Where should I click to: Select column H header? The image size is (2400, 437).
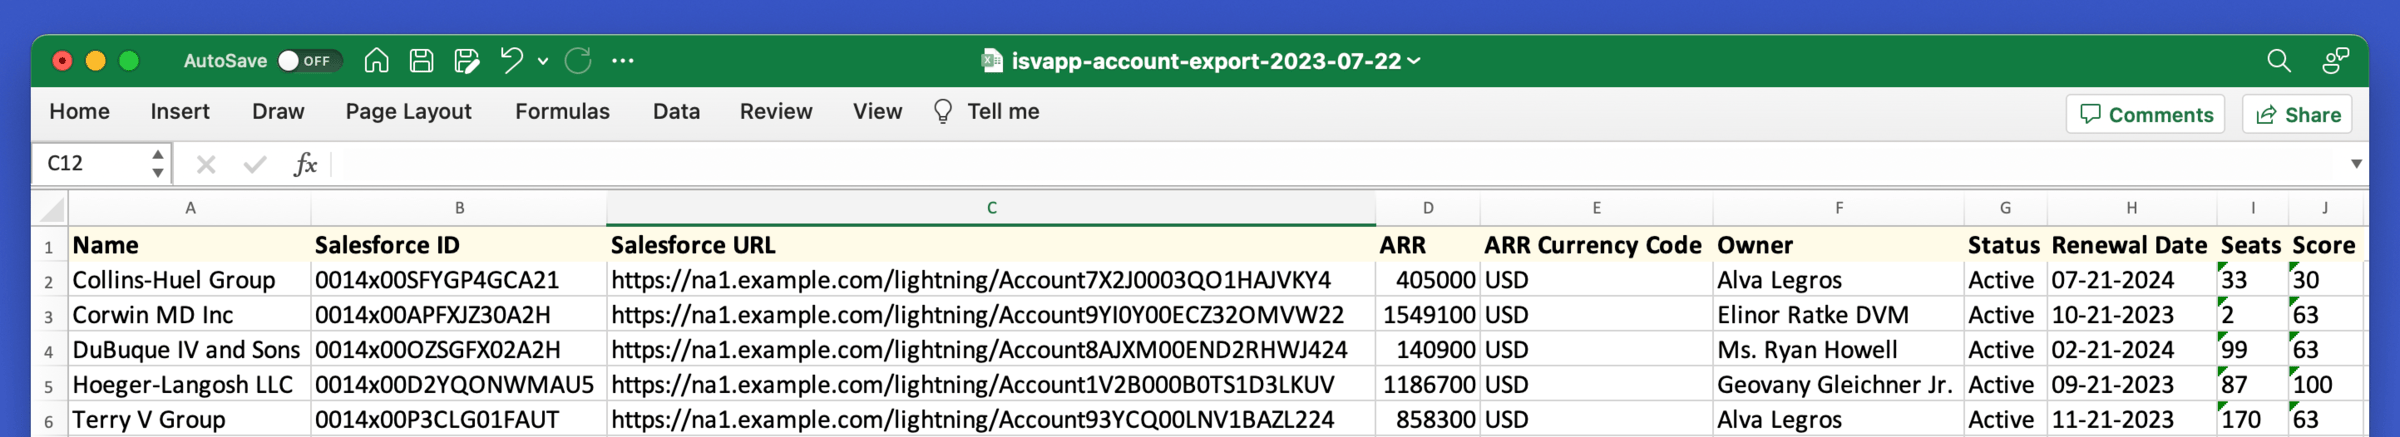(x=2132, y=208)
